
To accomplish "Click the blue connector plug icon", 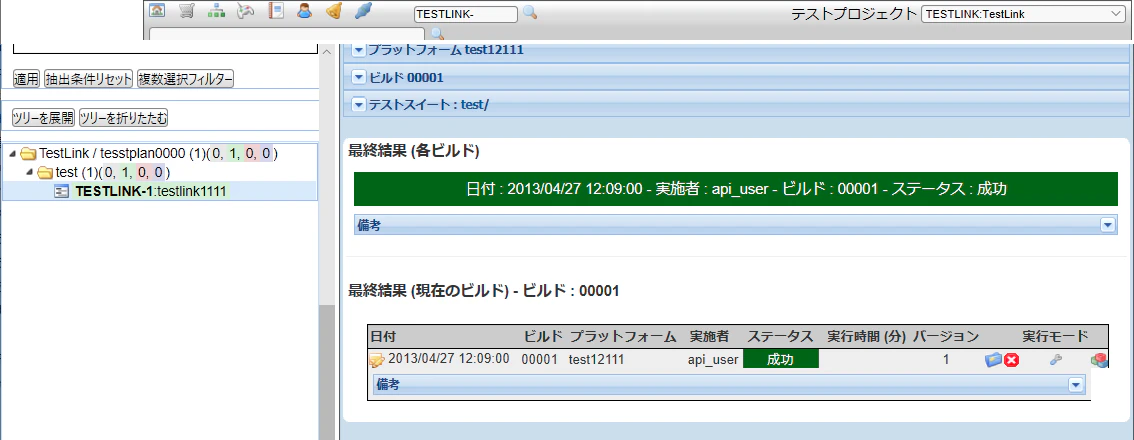I will 363,11.
